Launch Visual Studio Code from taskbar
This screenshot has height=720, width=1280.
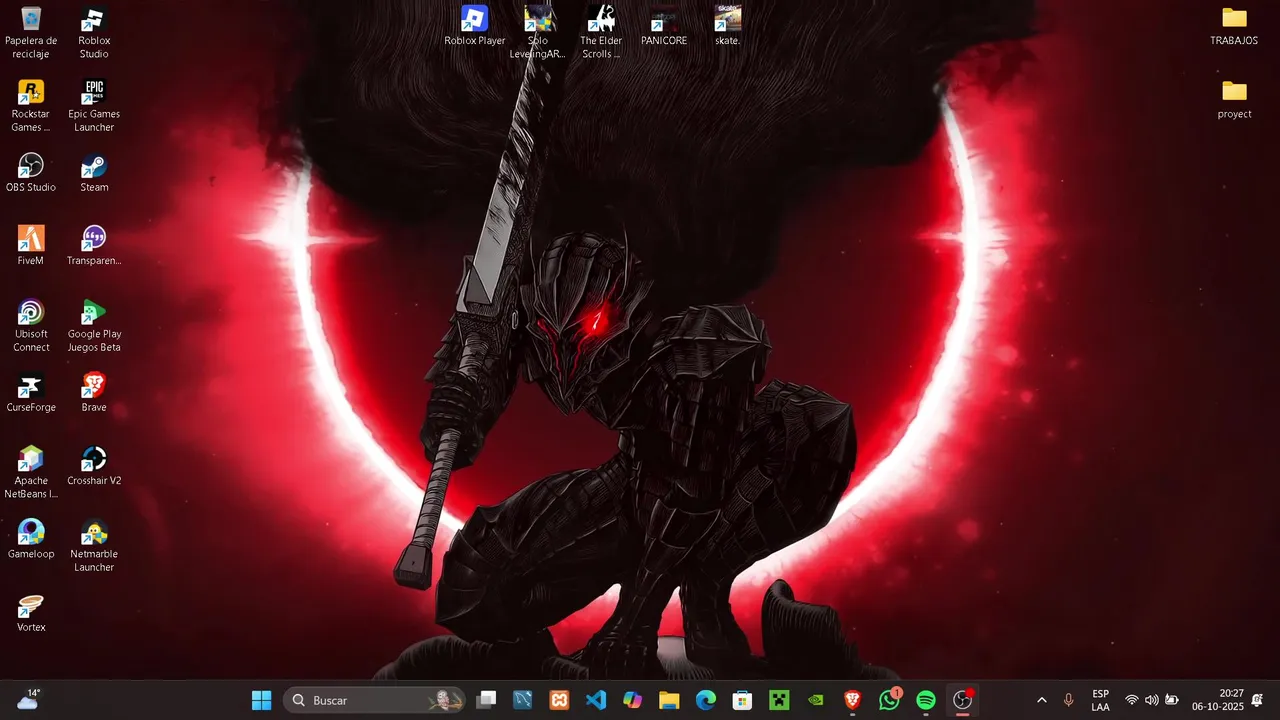point(596,700)
